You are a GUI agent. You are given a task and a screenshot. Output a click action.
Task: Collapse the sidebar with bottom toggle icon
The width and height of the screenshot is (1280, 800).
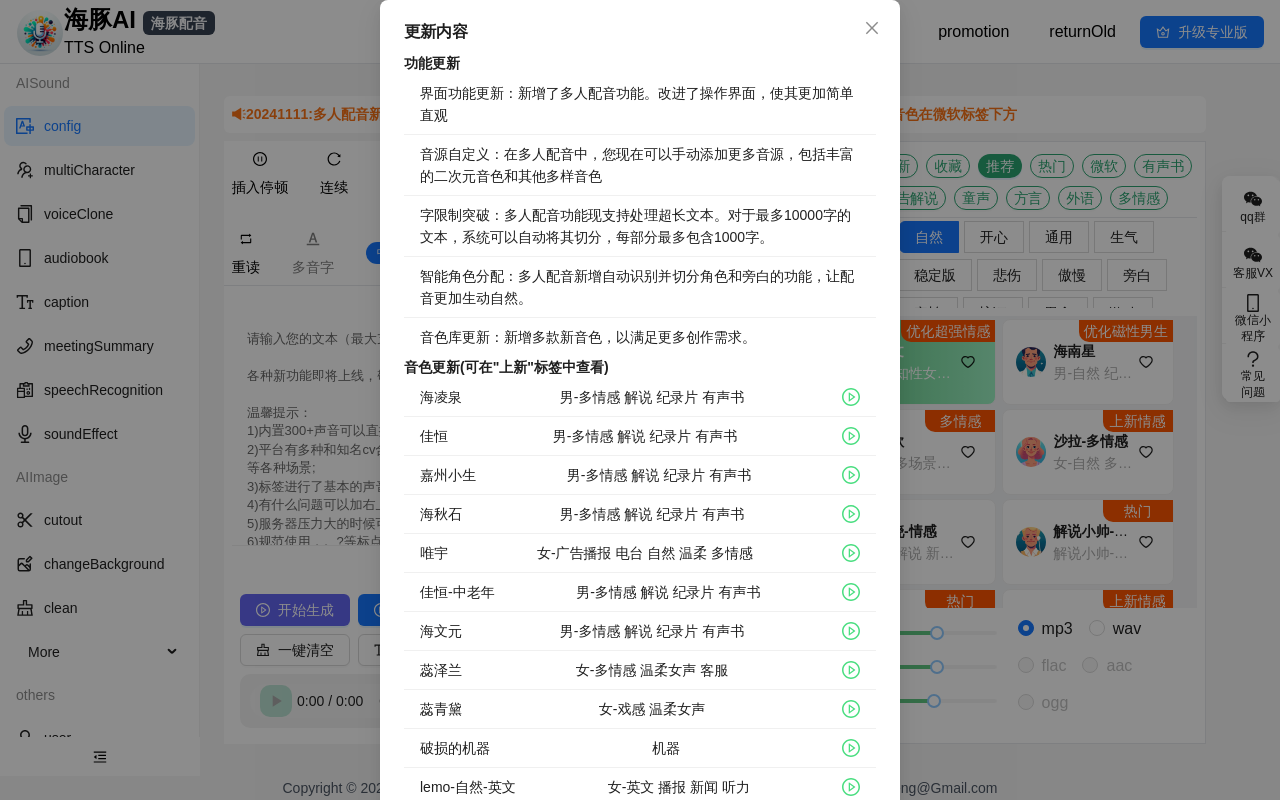100,757
